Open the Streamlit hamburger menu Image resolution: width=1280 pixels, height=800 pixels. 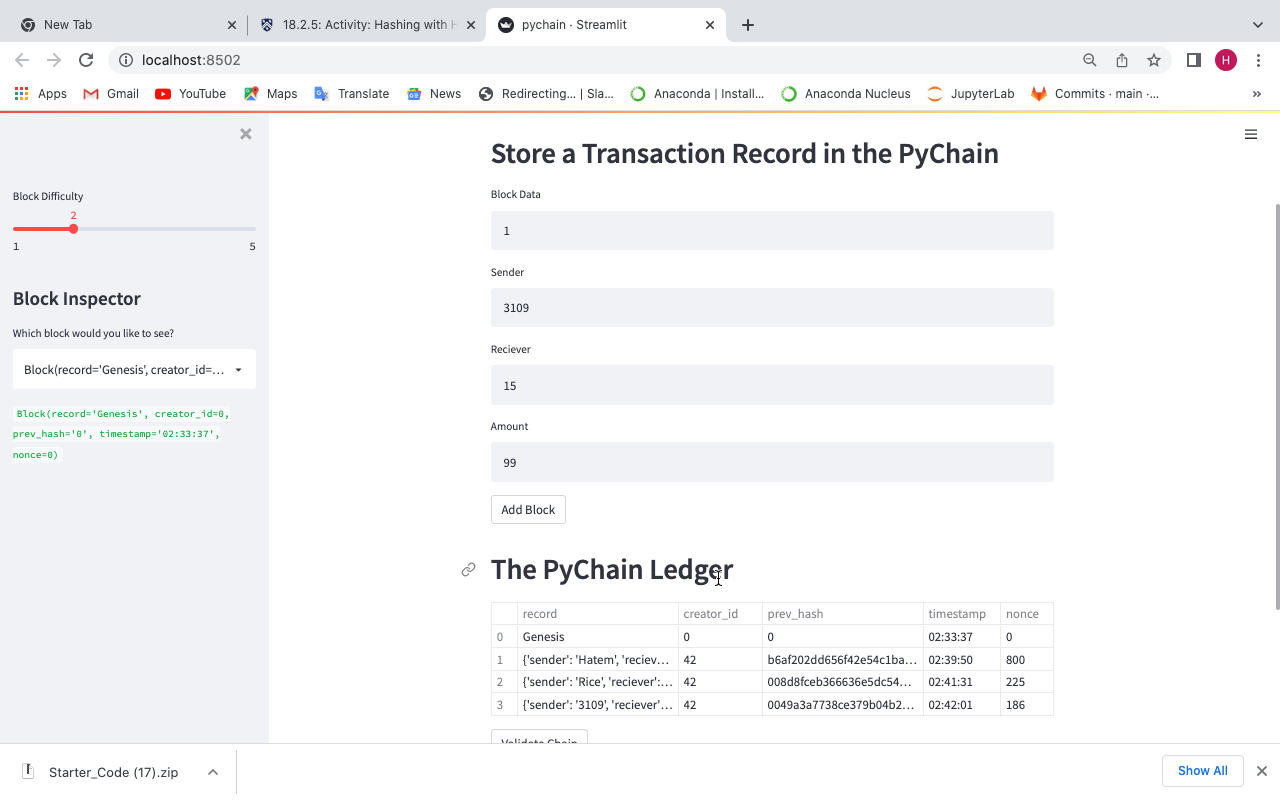coord(1250,134)
